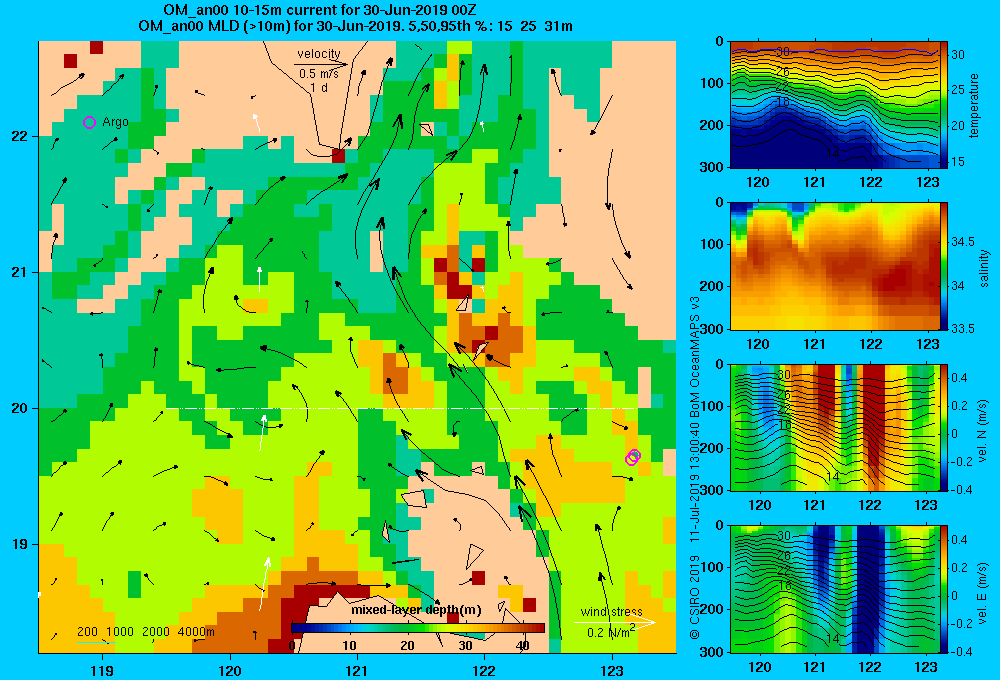Click the '15' tick on temperature color bar
The image size is (1000, 680).
(958, 162)
